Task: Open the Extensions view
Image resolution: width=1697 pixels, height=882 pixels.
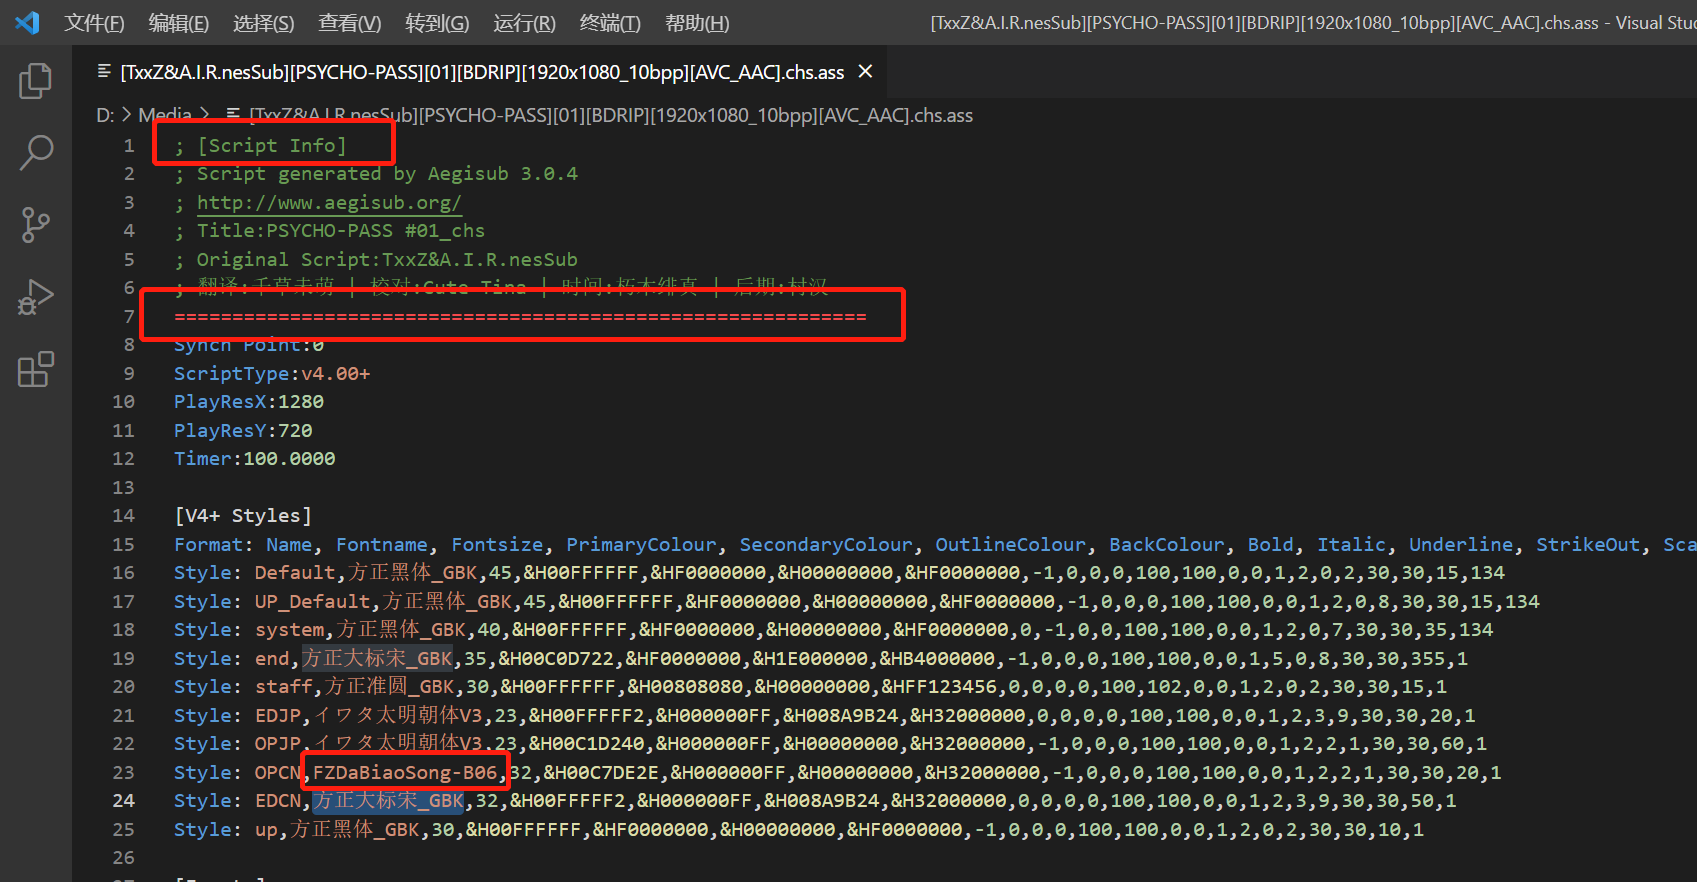Action: pyautogui.click(x=35, y=369)
